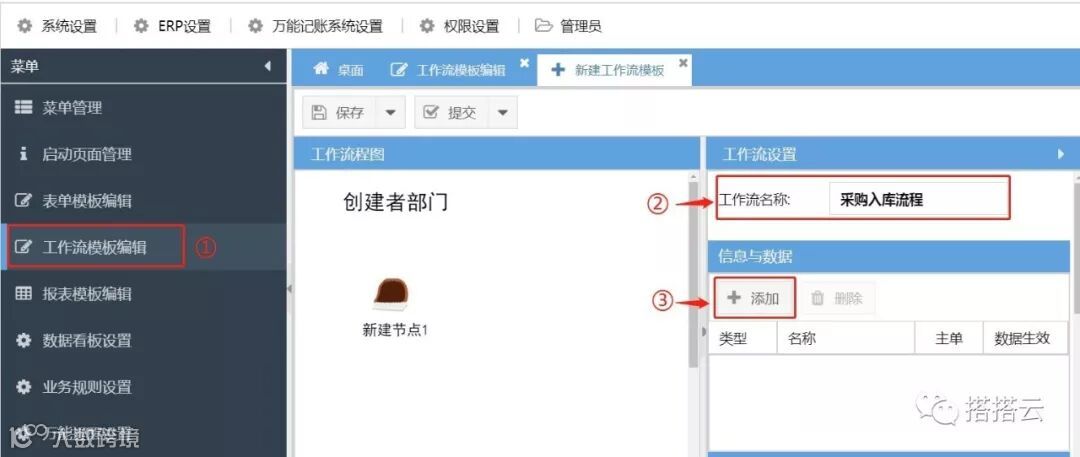Click list icon next to 菜单管理
The width and height of the screenshot is (1080, 457).
(23, 108)
